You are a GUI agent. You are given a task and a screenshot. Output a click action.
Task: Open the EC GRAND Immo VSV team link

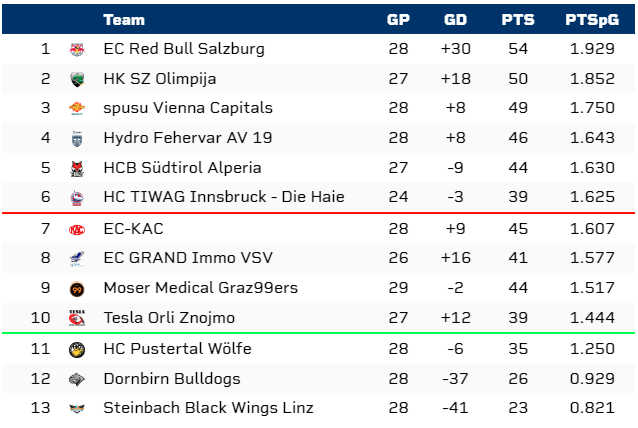click(x=188, y=257)
